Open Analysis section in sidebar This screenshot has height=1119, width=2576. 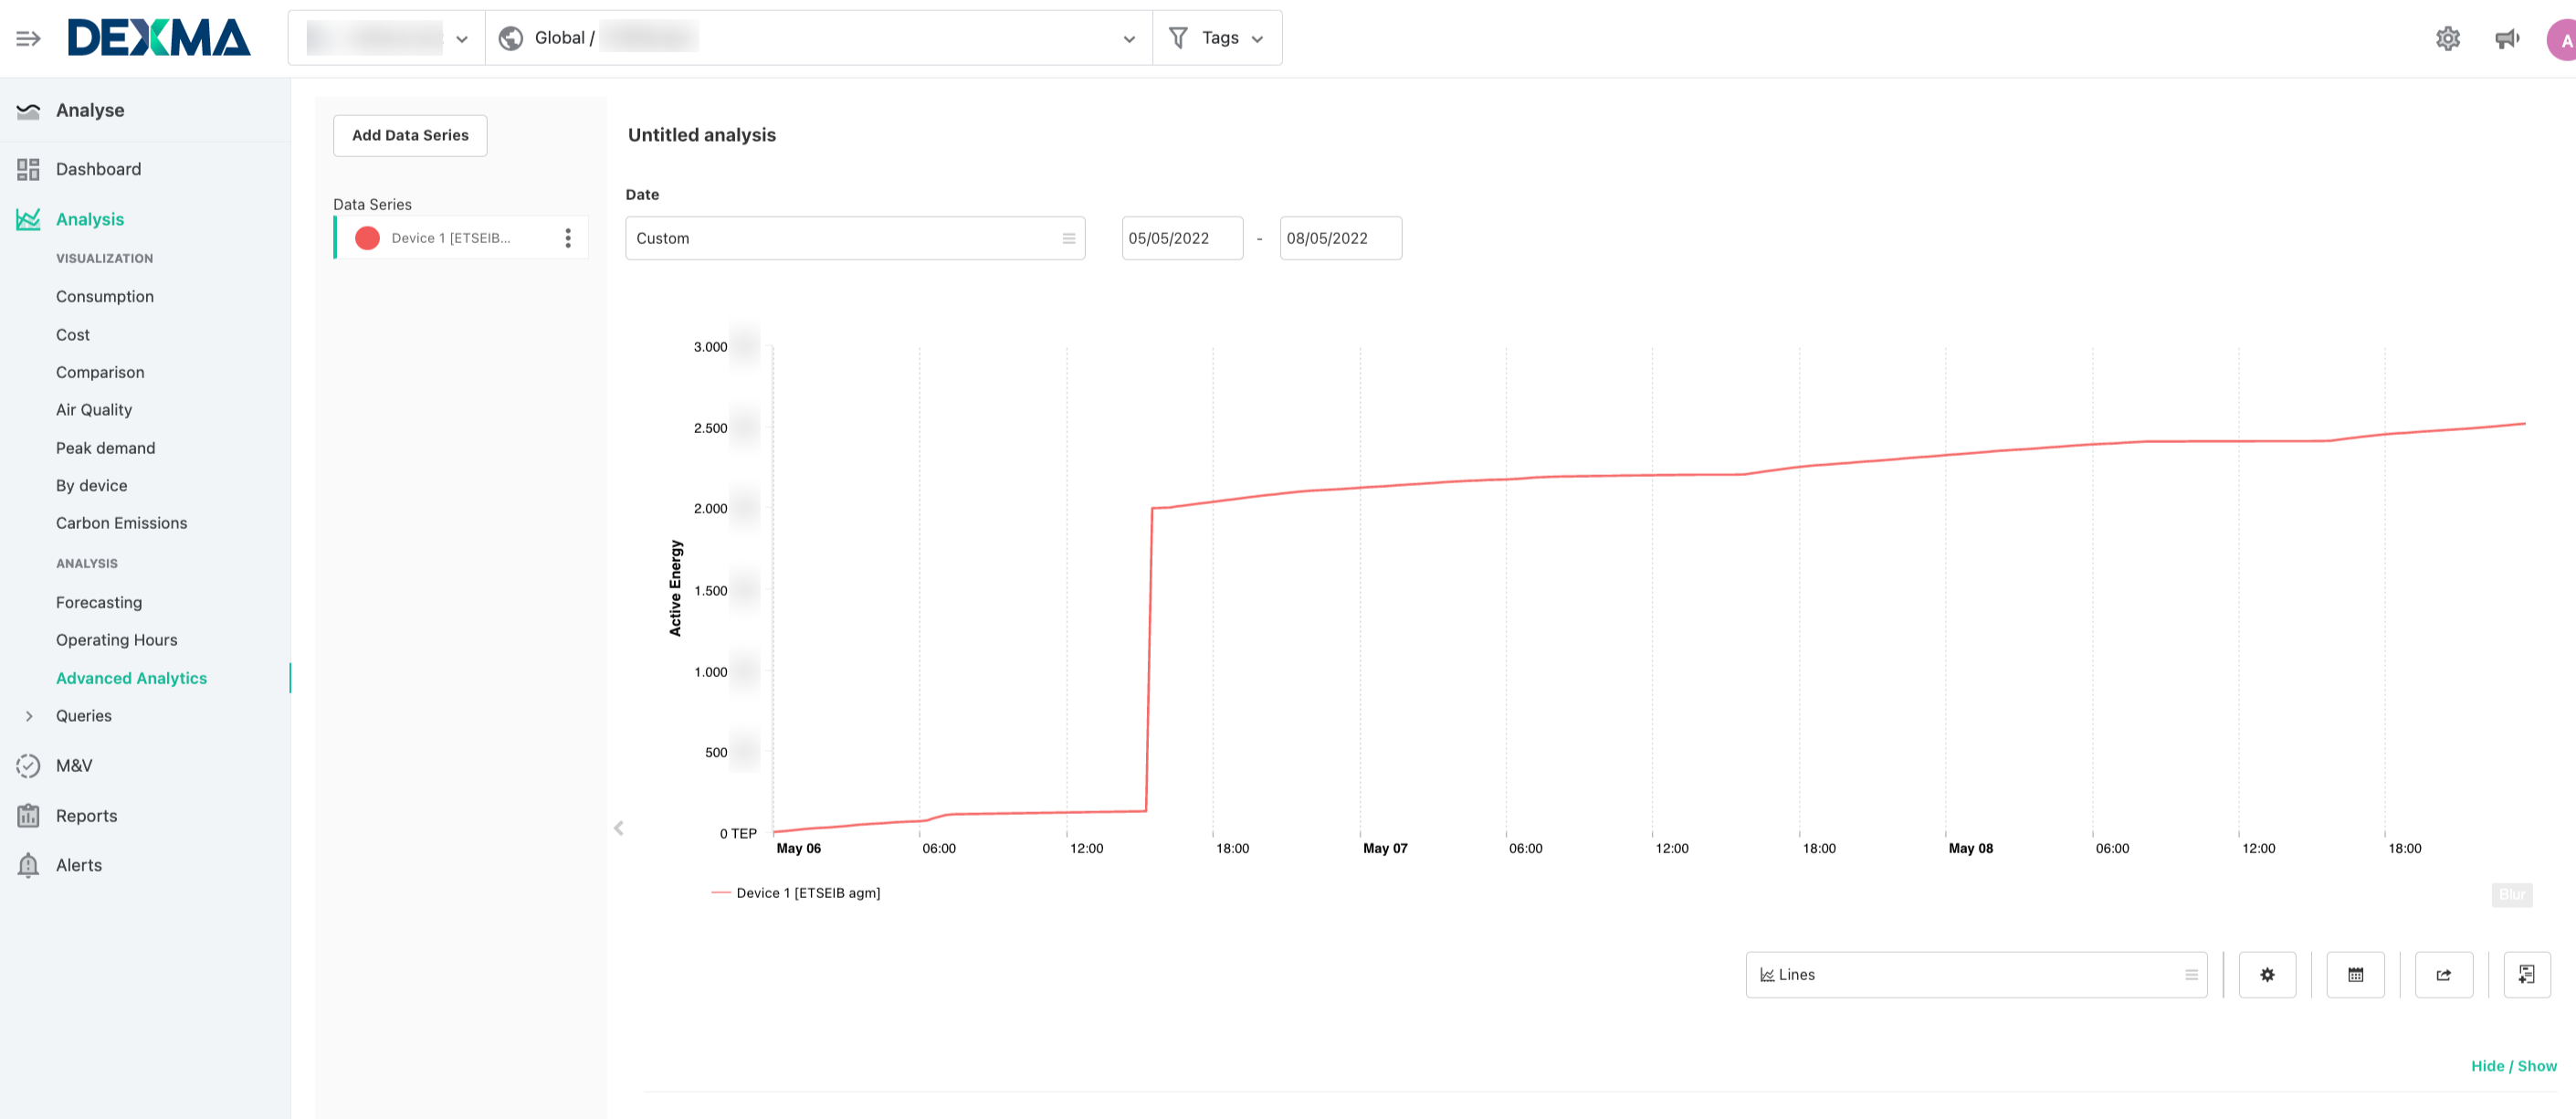pos(90,219)
